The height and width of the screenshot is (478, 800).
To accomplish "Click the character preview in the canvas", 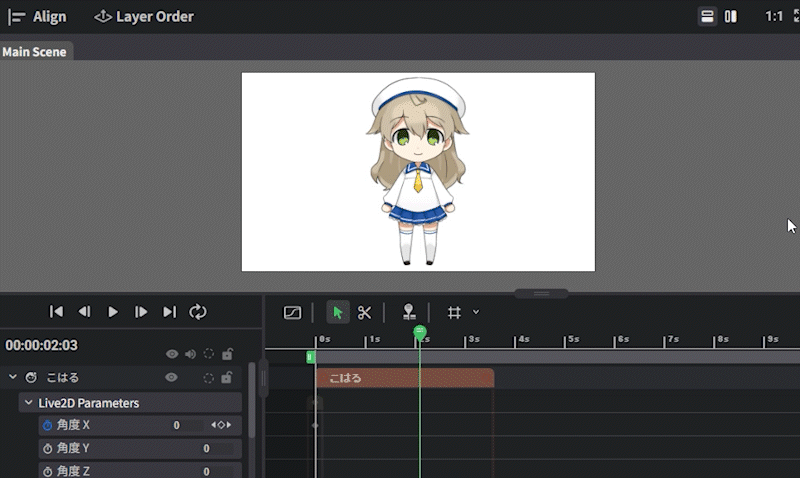I will point(418,171).
